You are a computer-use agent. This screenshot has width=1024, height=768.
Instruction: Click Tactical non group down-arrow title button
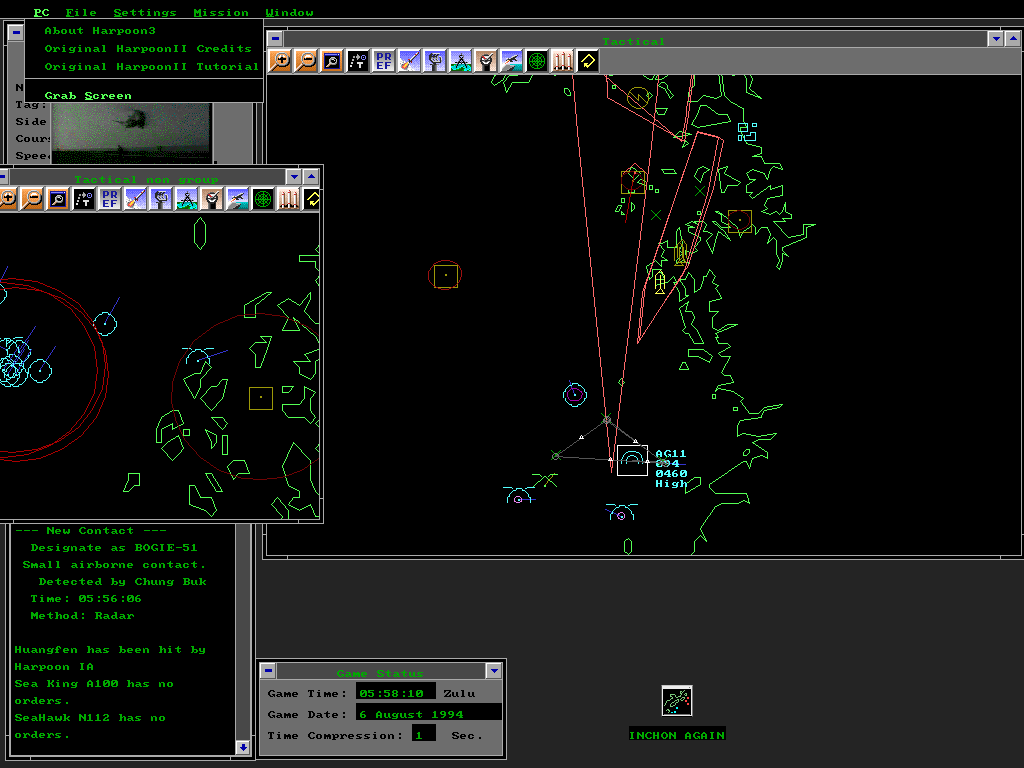pyautogui.click(x=294, y=176)
